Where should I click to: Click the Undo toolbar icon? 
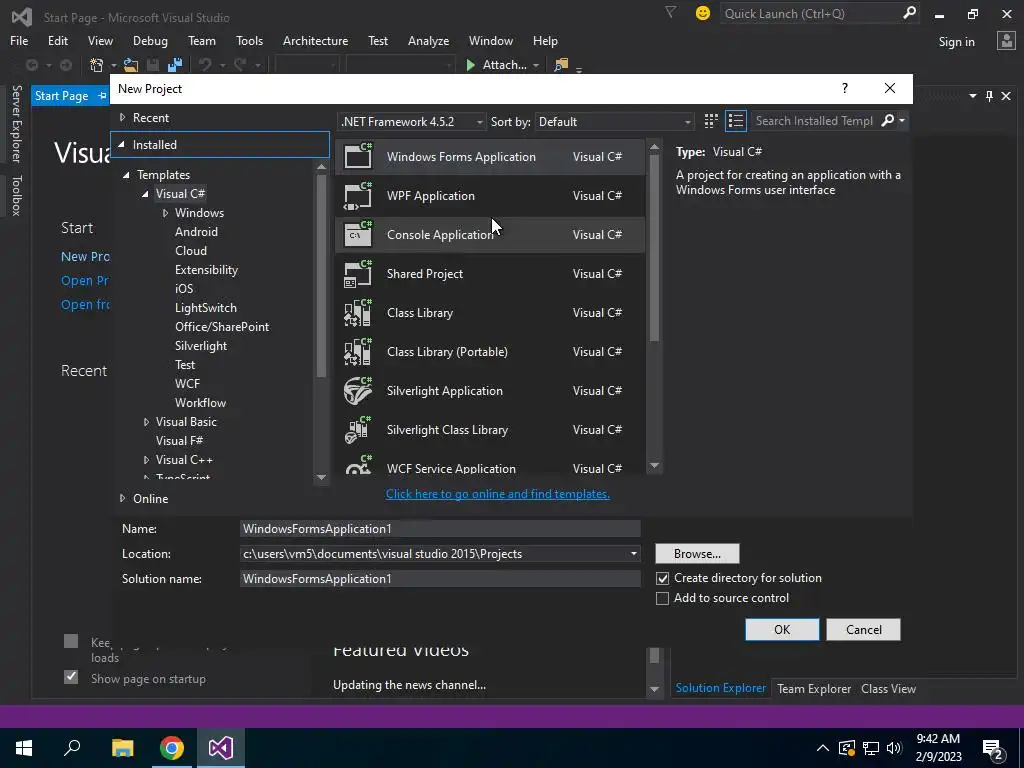[x=205, y=65]
